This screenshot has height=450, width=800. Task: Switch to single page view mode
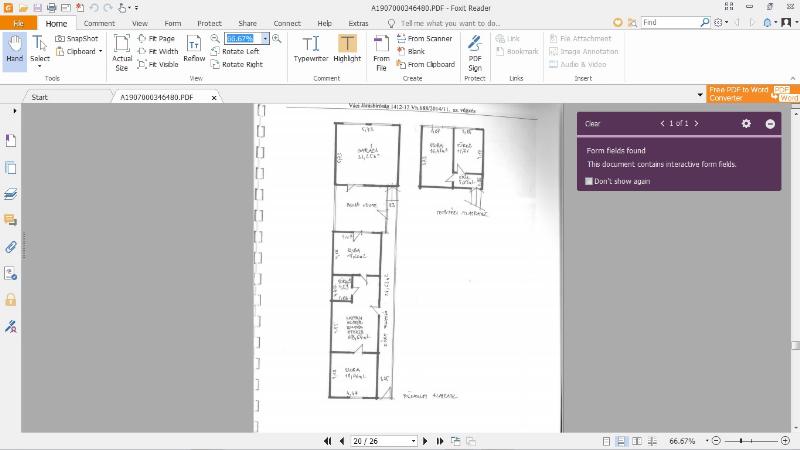(x=605, y=441)
